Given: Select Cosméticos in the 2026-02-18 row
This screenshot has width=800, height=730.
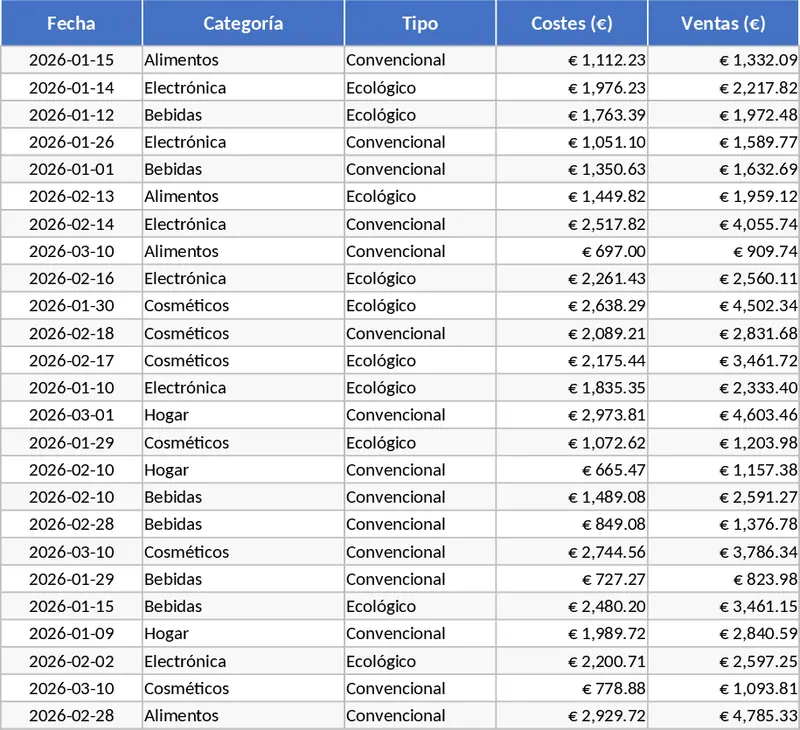Looking at the screenshot, I should click(x=186, y=333).
